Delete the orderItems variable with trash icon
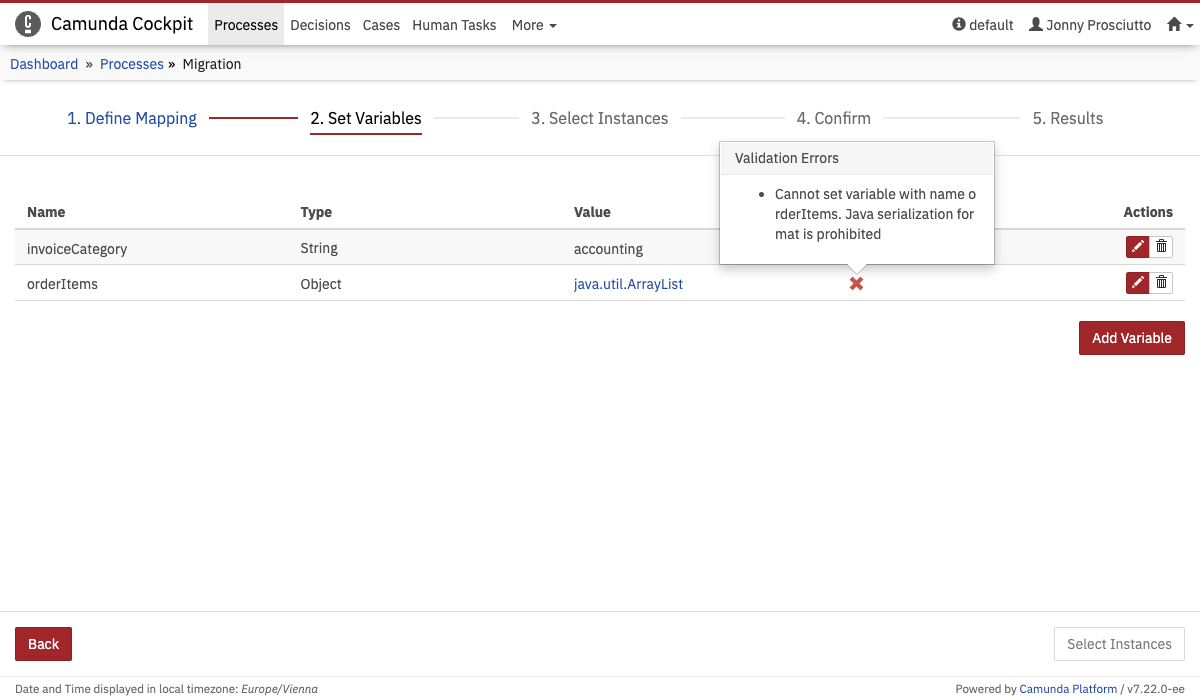Viewport: 1200px width, 700px height. click(1161, 283)
